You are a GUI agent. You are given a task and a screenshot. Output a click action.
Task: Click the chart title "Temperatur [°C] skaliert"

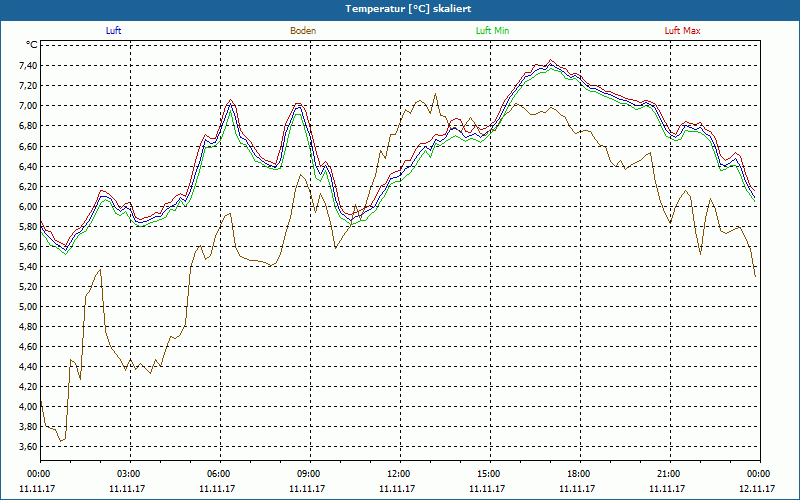[x=408, y=9]
